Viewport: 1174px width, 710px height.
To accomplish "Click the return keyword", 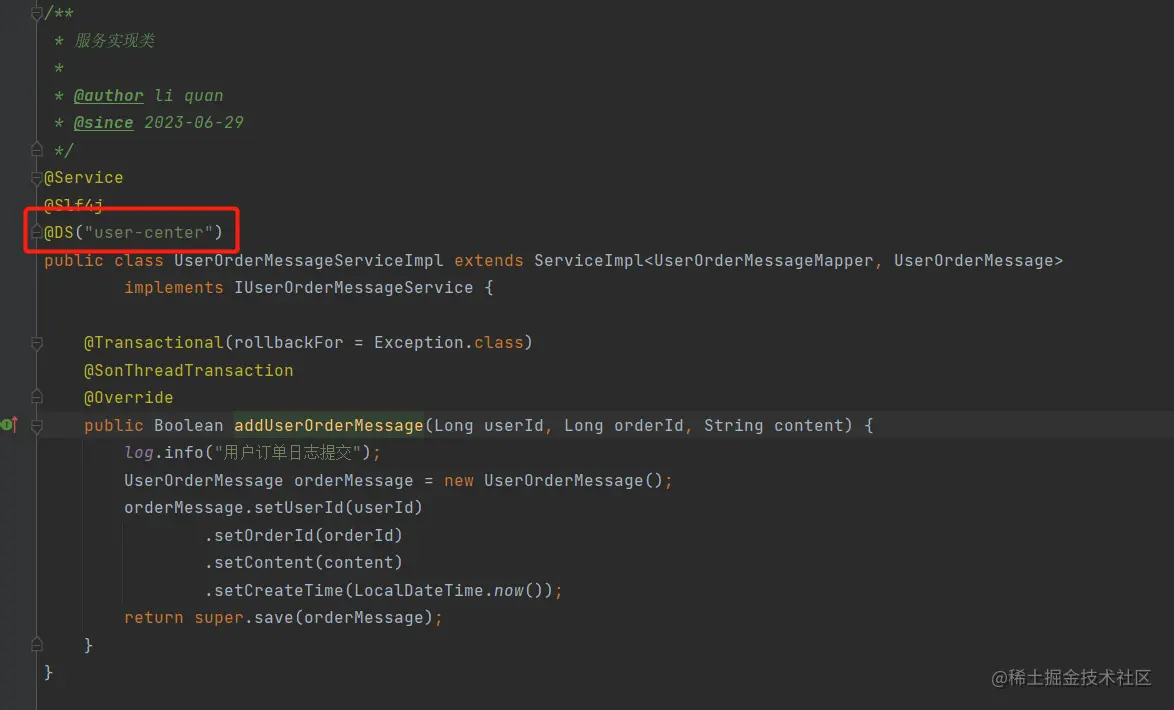I will [x=153, y=618].
